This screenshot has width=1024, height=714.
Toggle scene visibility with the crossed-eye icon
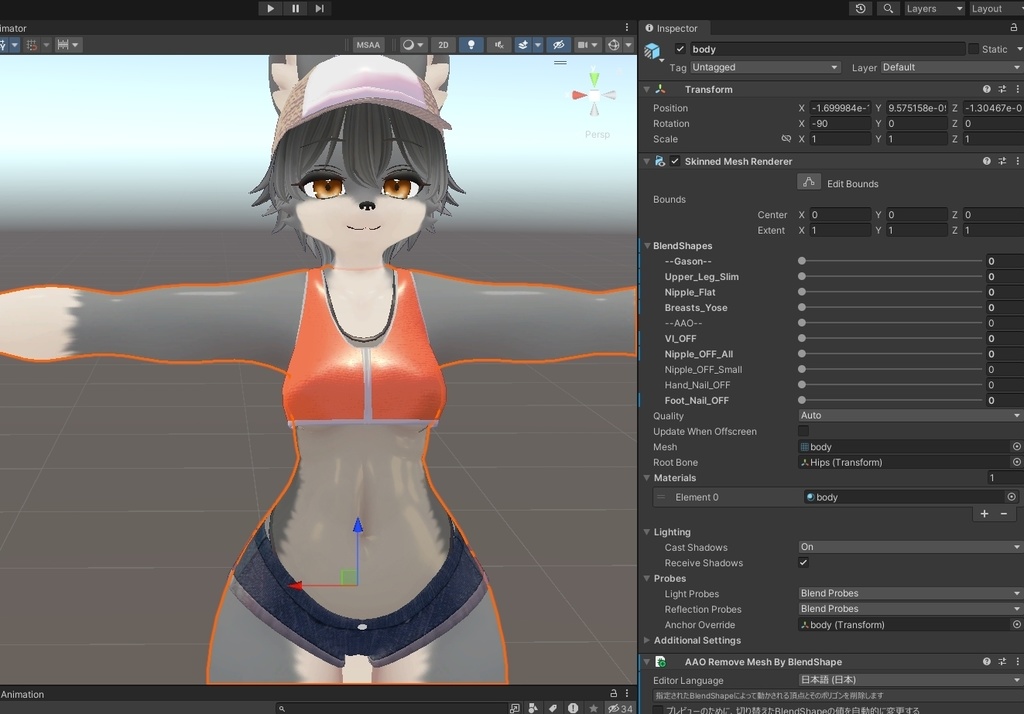tap(557, 44)
